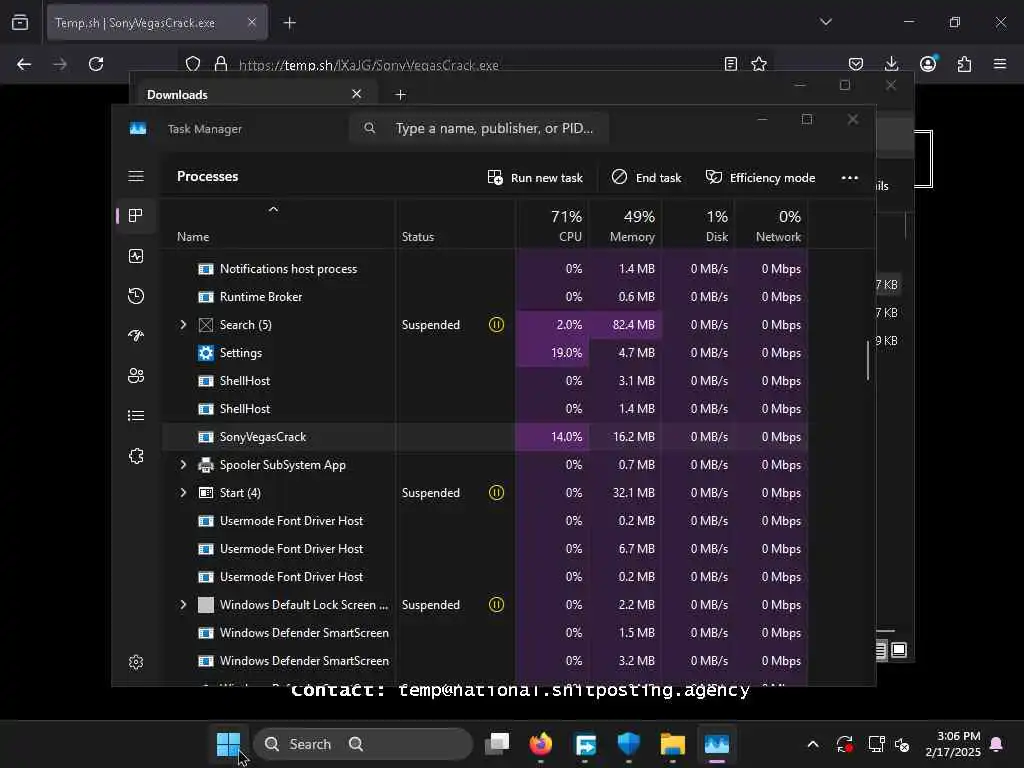Open a new Firefox tab
Screen dimensions: 1024x768
pos(289,23)
